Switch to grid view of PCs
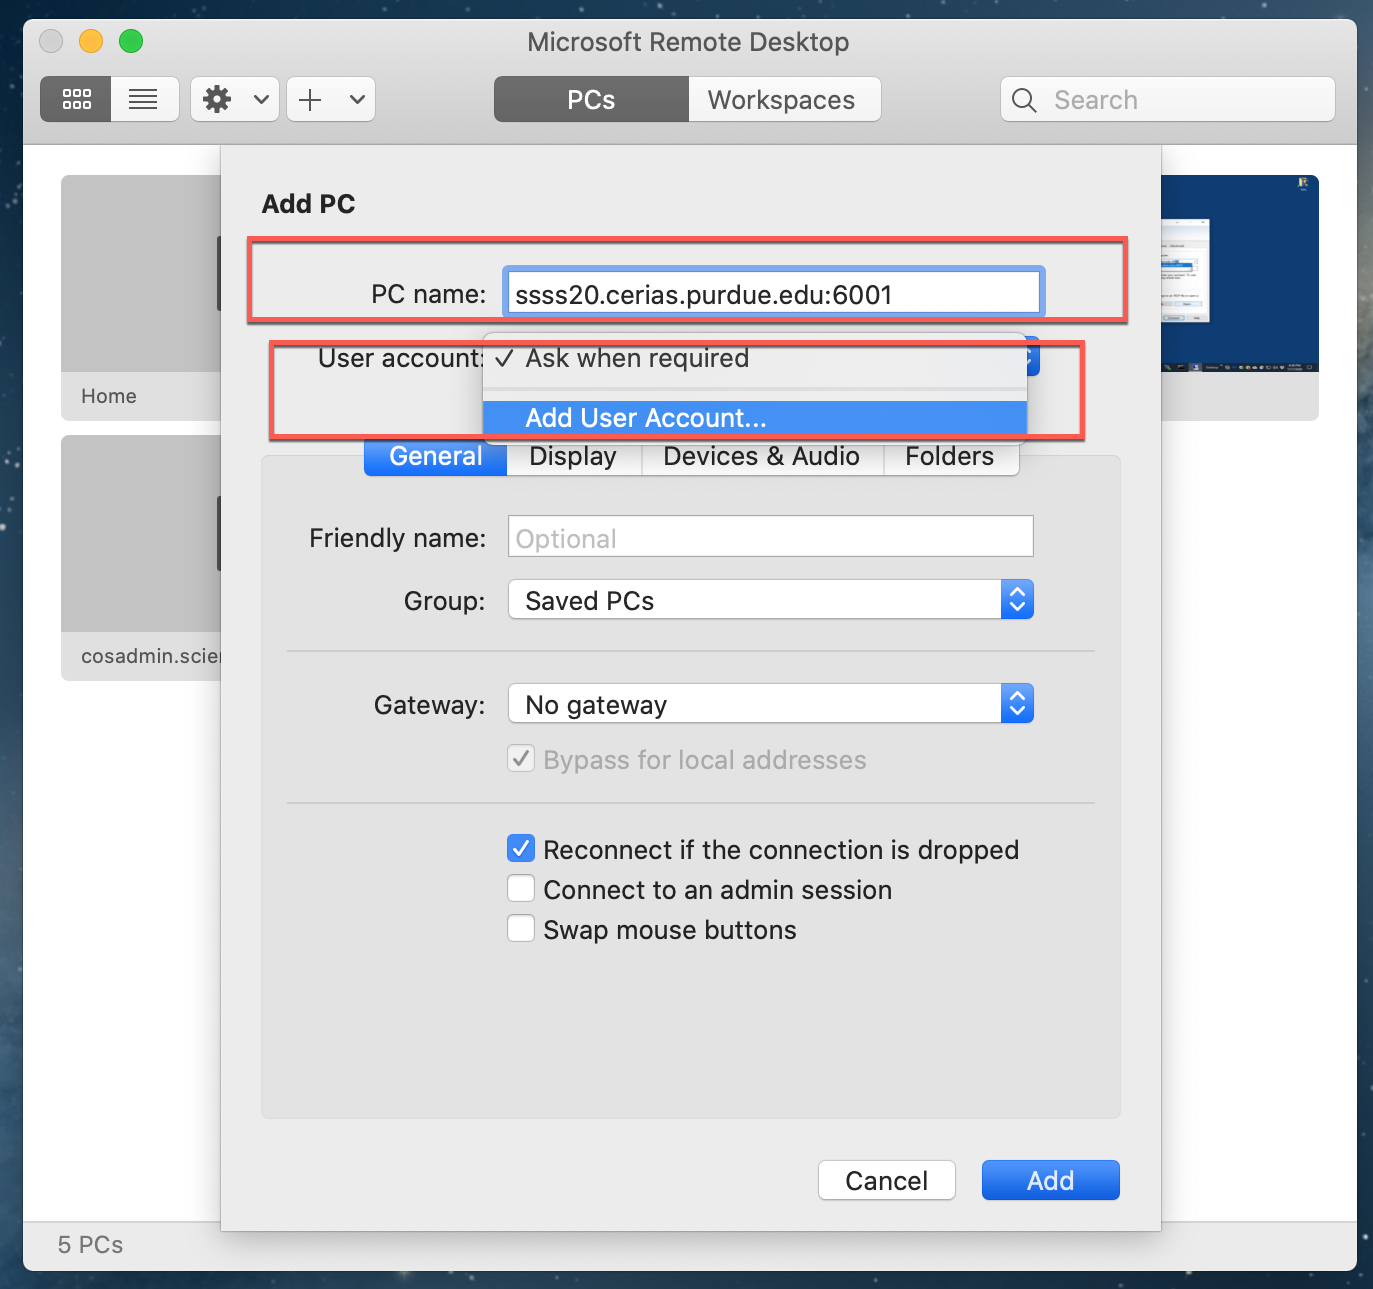 (76, 99)
